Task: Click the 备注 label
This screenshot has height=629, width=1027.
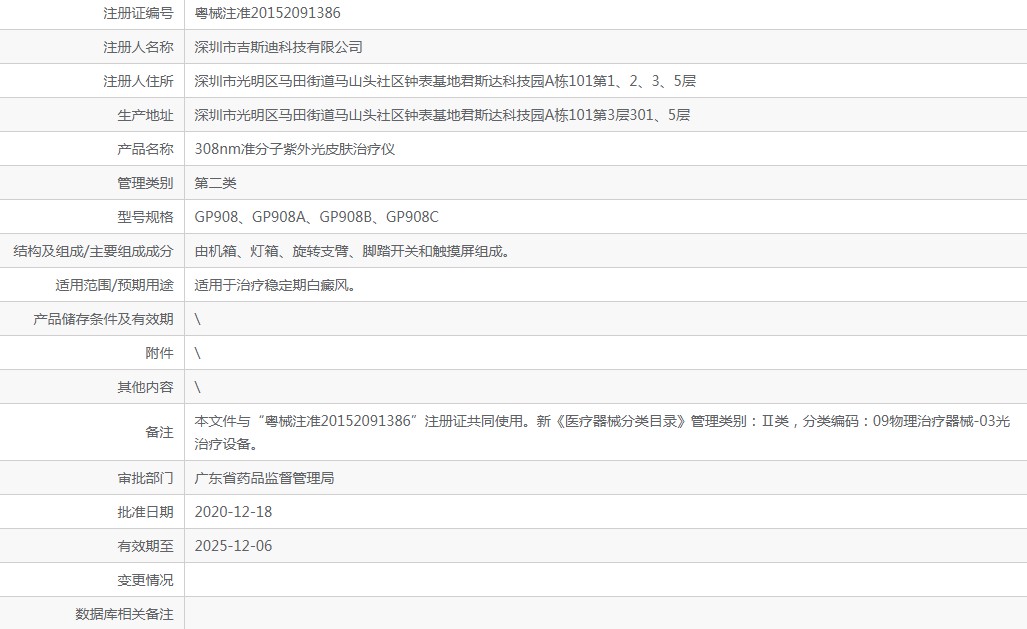Action: (159, 432)
